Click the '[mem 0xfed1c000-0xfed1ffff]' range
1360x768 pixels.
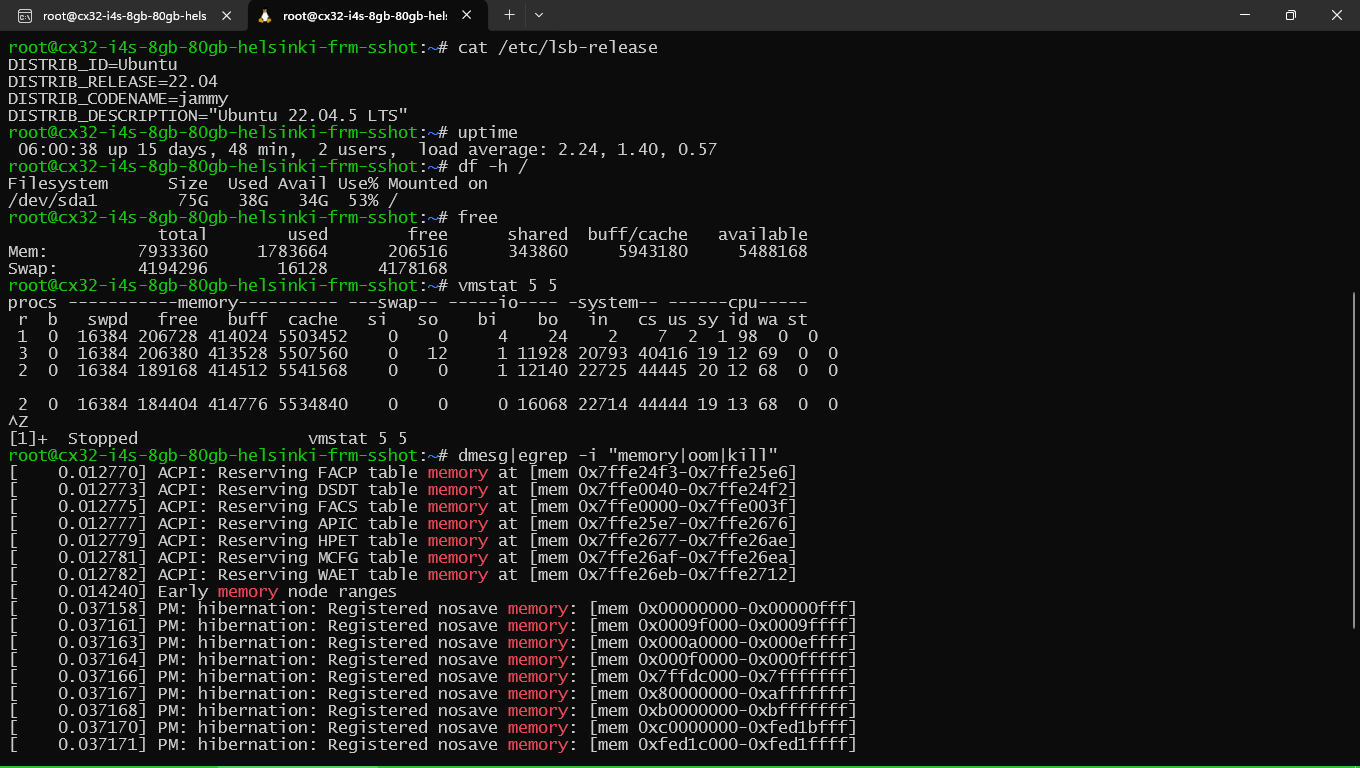(x=723, y=744)
